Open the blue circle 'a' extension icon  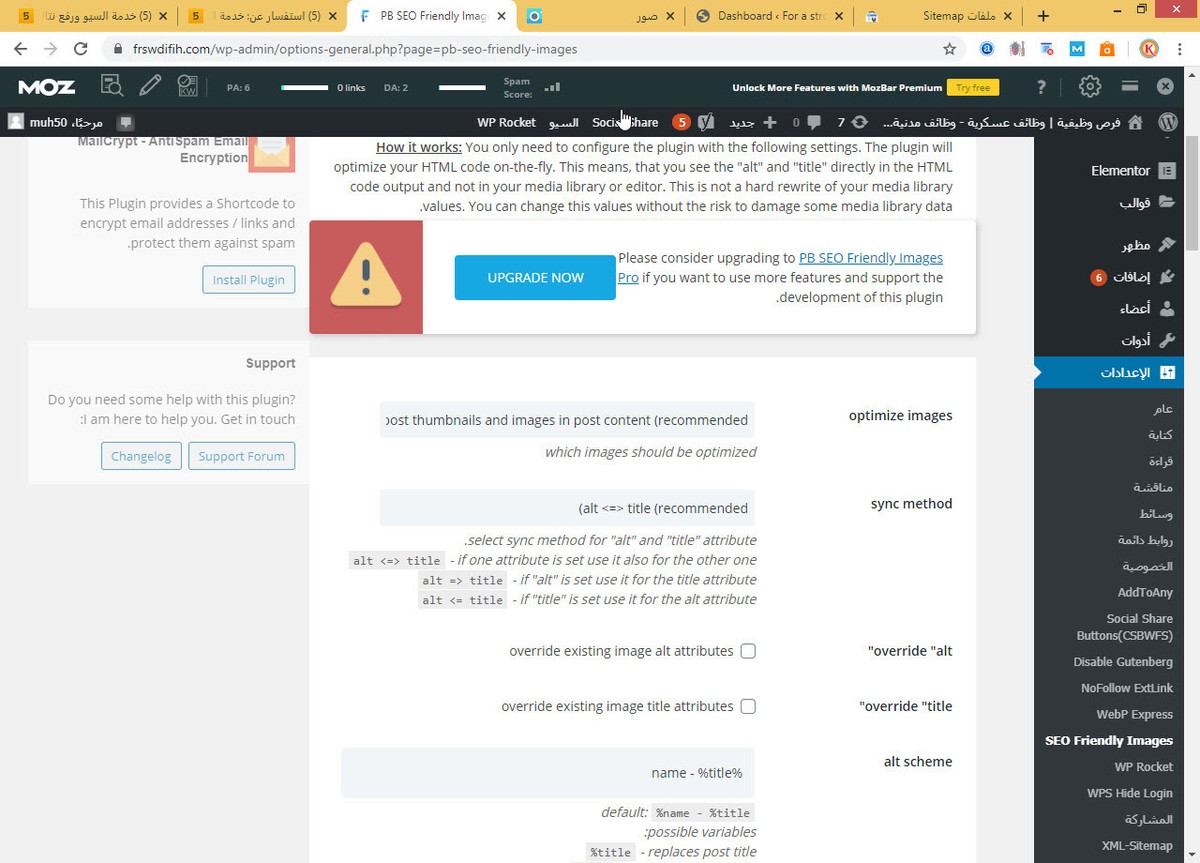[987, 48]
